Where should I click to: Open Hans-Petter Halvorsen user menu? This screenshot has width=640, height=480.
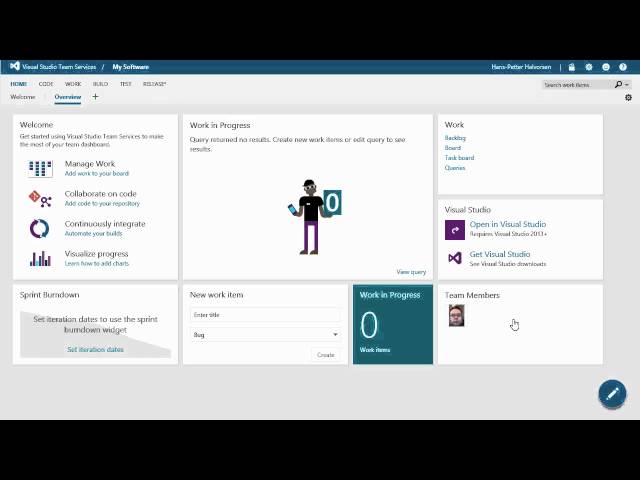(x=521, y=67)
